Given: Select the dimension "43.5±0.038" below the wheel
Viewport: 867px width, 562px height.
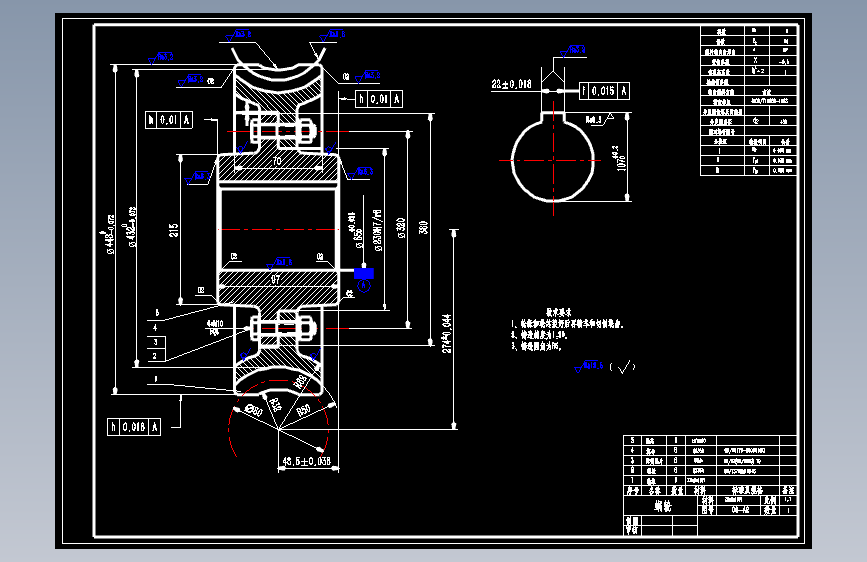Looking at the screenshot, I should [x=307, y=461].
